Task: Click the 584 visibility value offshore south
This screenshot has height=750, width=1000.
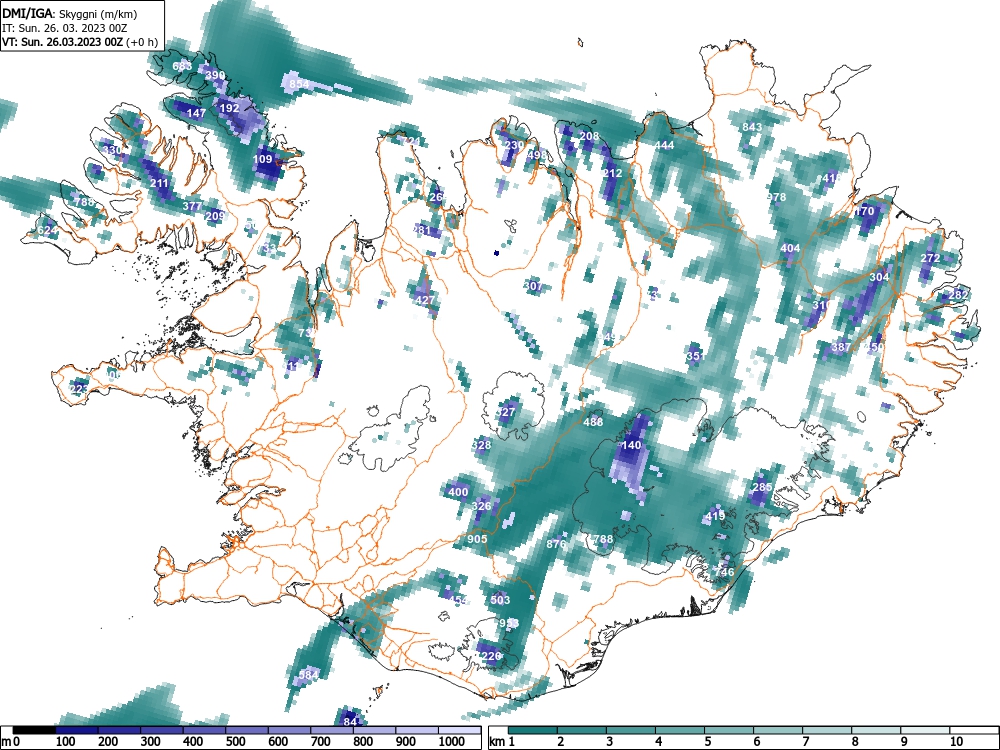Action: (309, 675)
